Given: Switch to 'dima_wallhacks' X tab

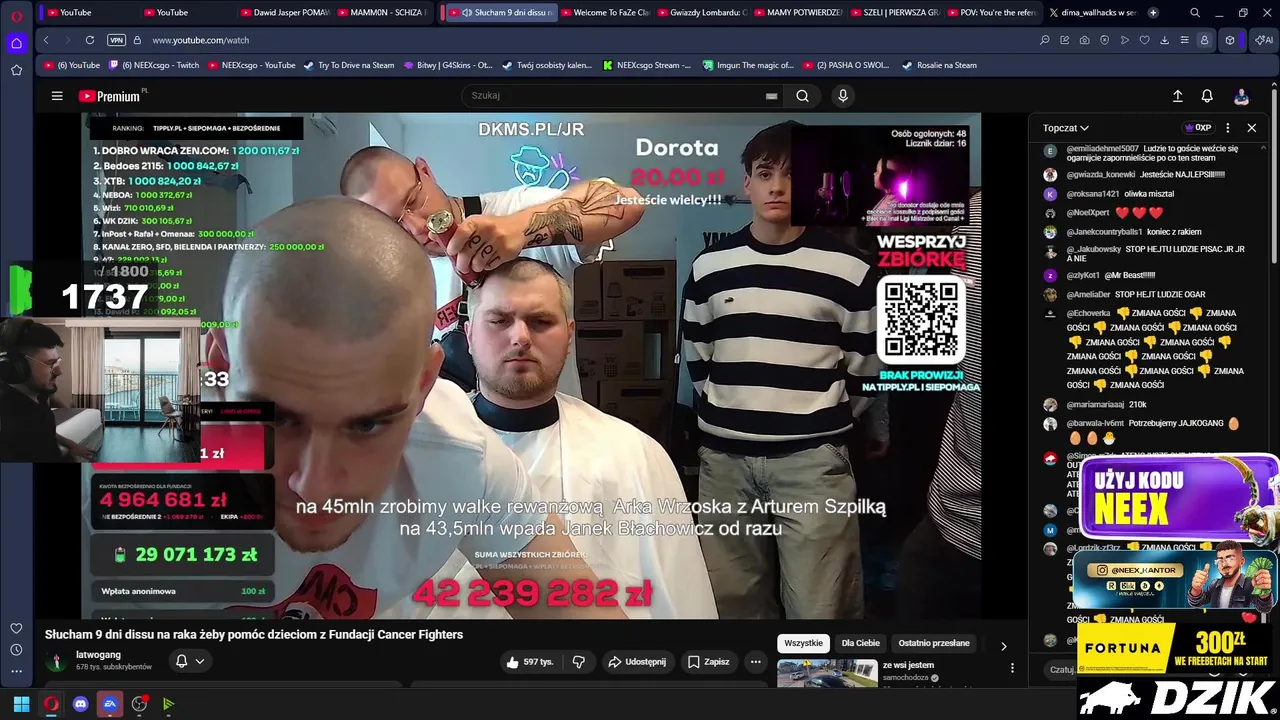Looking at the screenshot, I should pos(1093,13).
